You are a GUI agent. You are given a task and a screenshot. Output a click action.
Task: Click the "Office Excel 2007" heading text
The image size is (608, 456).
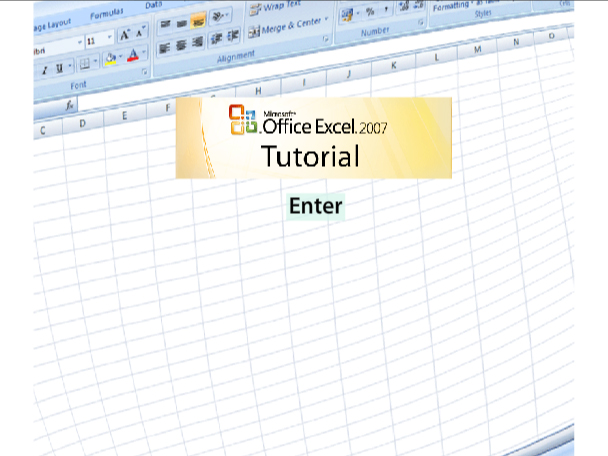click(x=325, y=127)
